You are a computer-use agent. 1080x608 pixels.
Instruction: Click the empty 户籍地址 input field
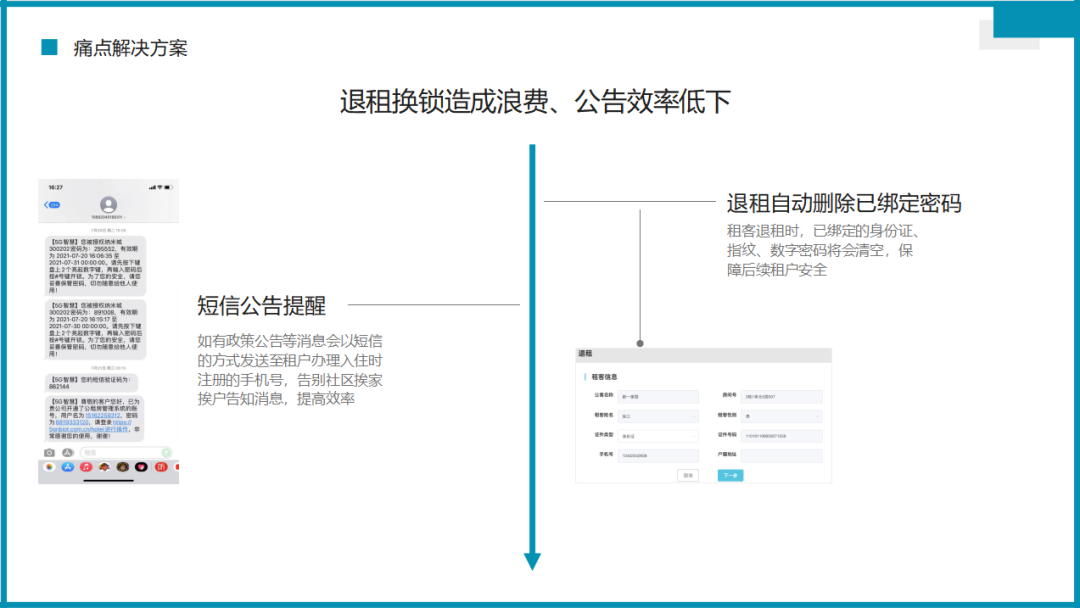781,456
